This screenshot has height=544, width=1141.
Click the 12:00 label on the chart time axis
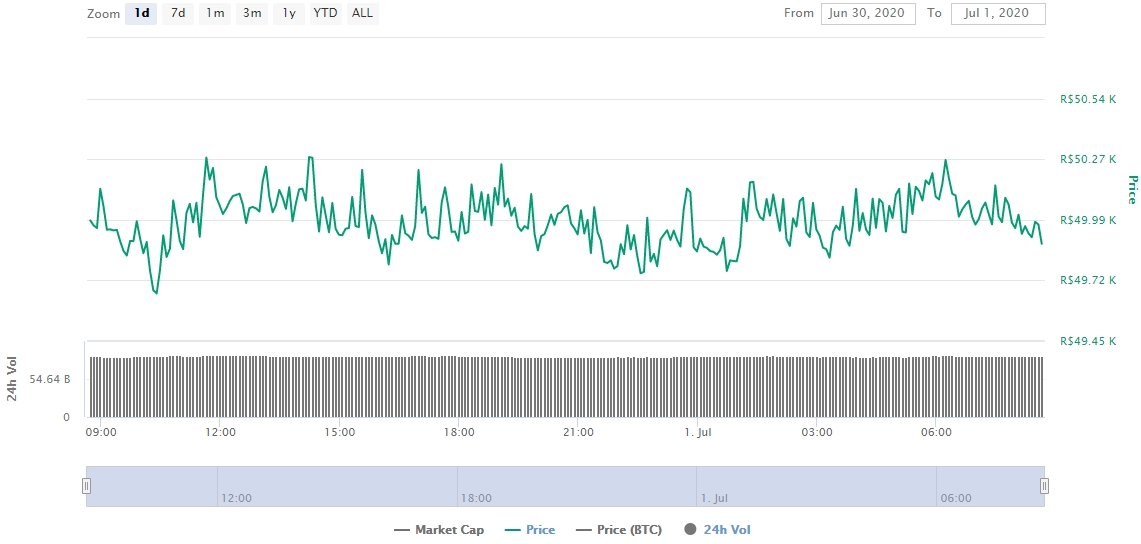pyautogui.click(x=220, y=432)
